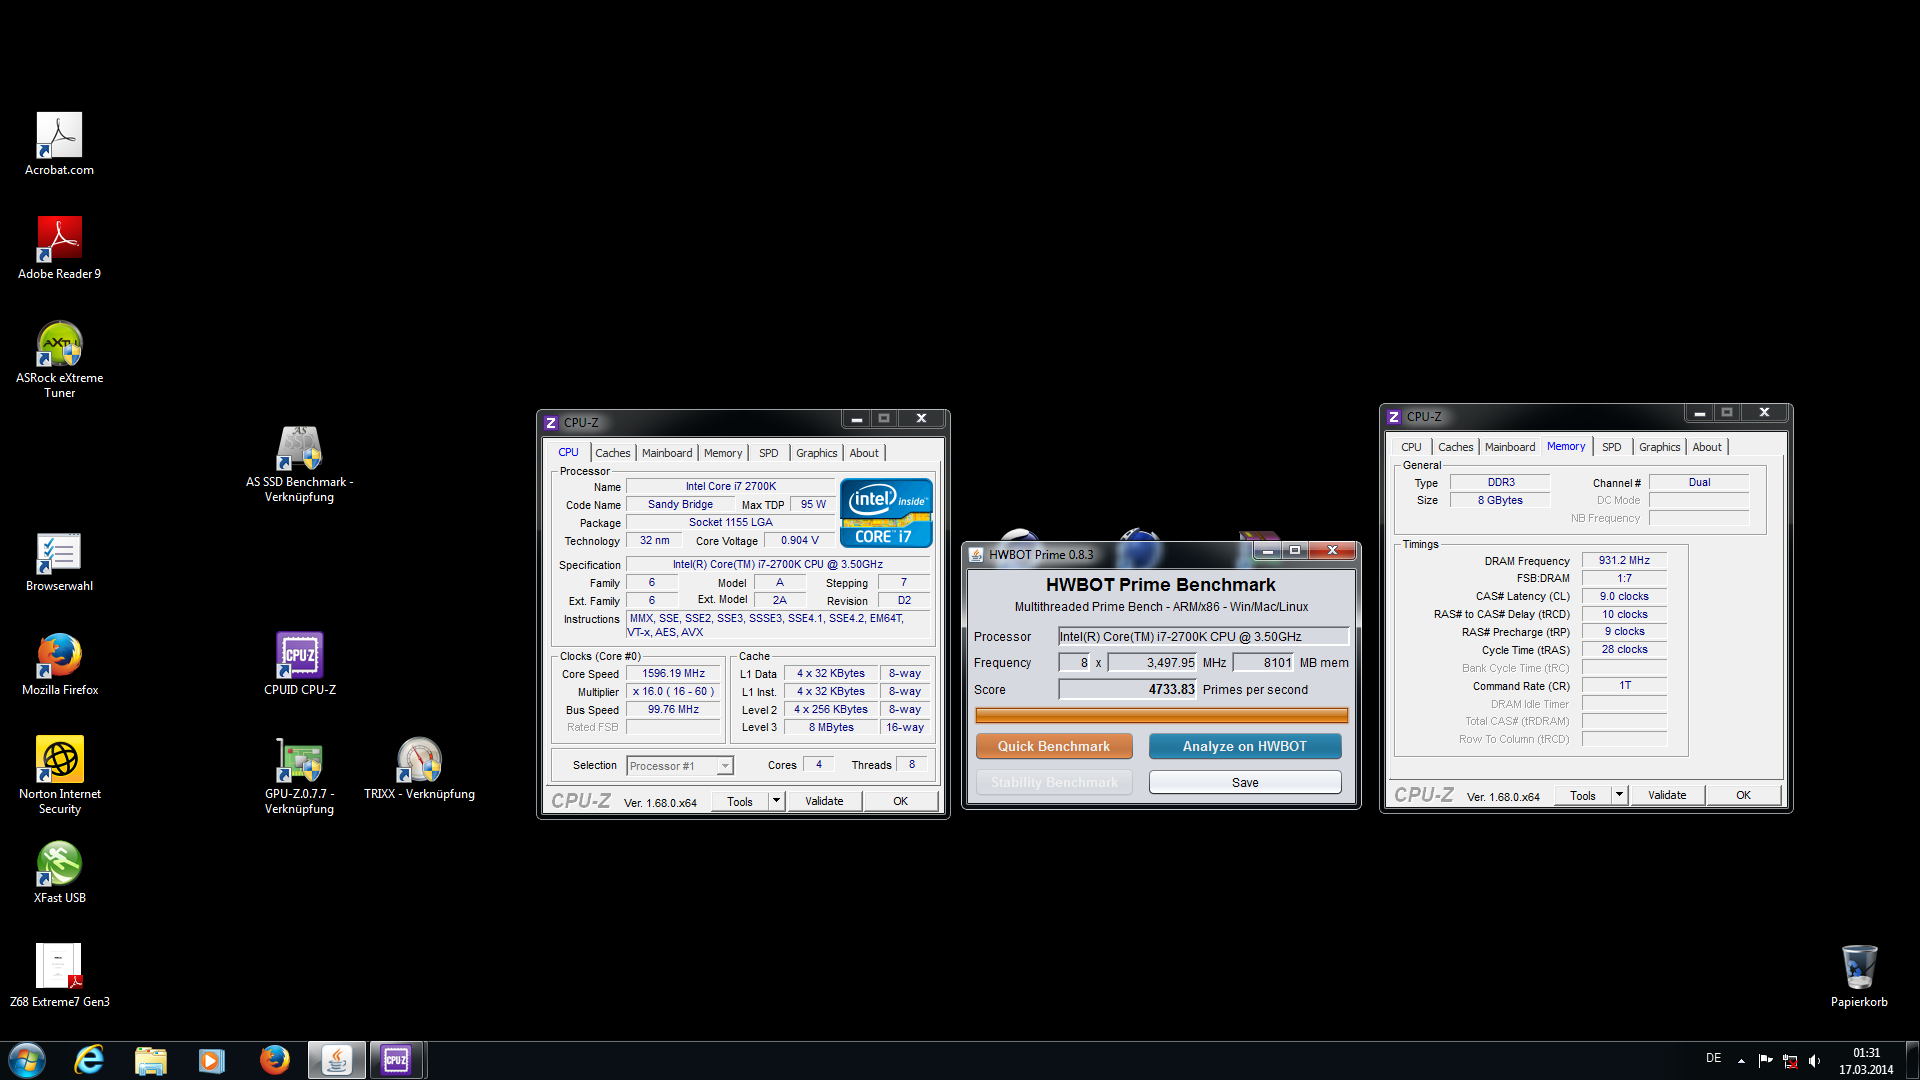Open CPUID CPU-Z desktop icon
The width and height of the screenshot is (1920, 1080).
point(299,664)
